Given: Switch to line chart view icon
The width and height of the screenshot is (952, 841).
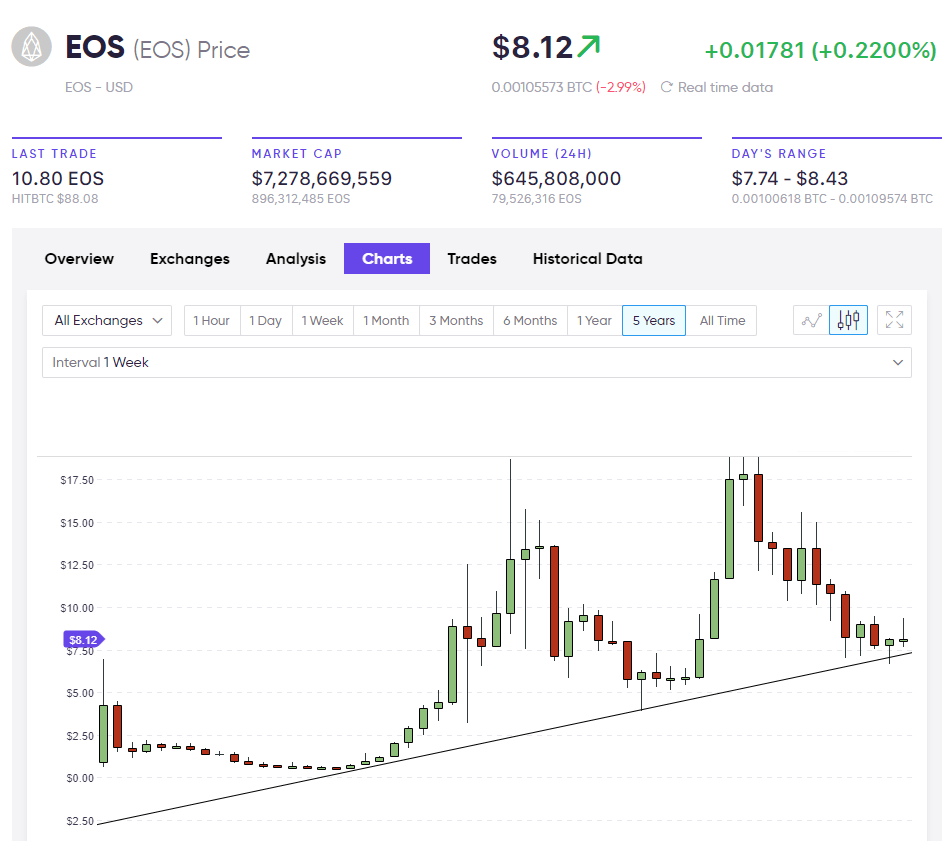Looking at the screenshot, I should coord(811,320).
